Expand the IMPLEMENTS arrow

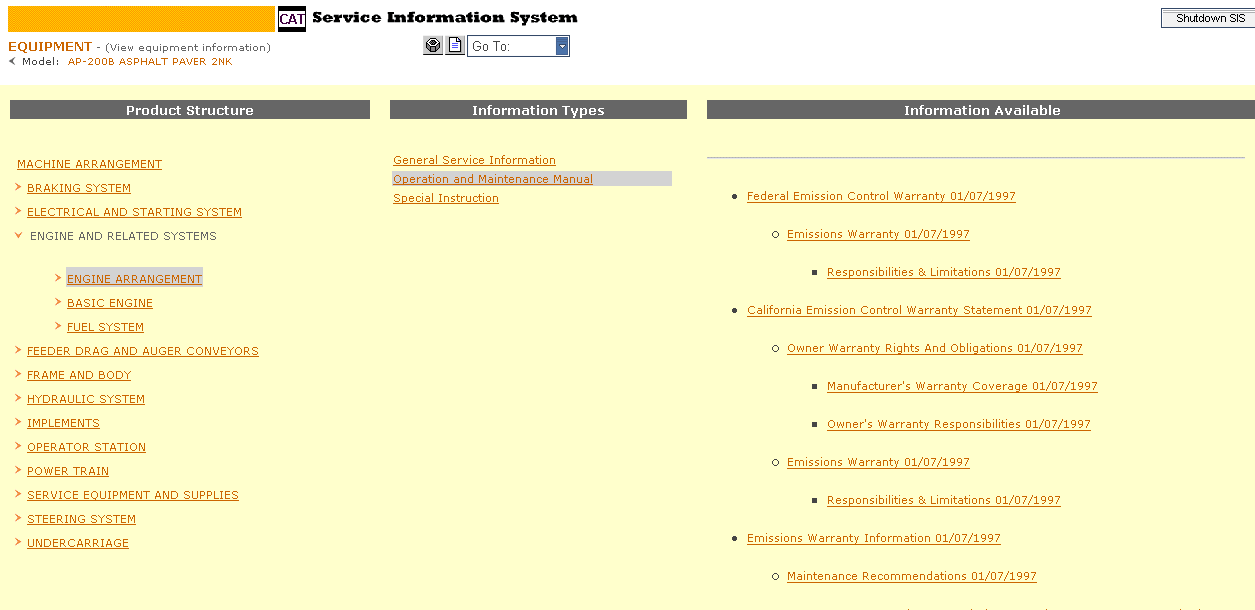[x=19, y=422]
